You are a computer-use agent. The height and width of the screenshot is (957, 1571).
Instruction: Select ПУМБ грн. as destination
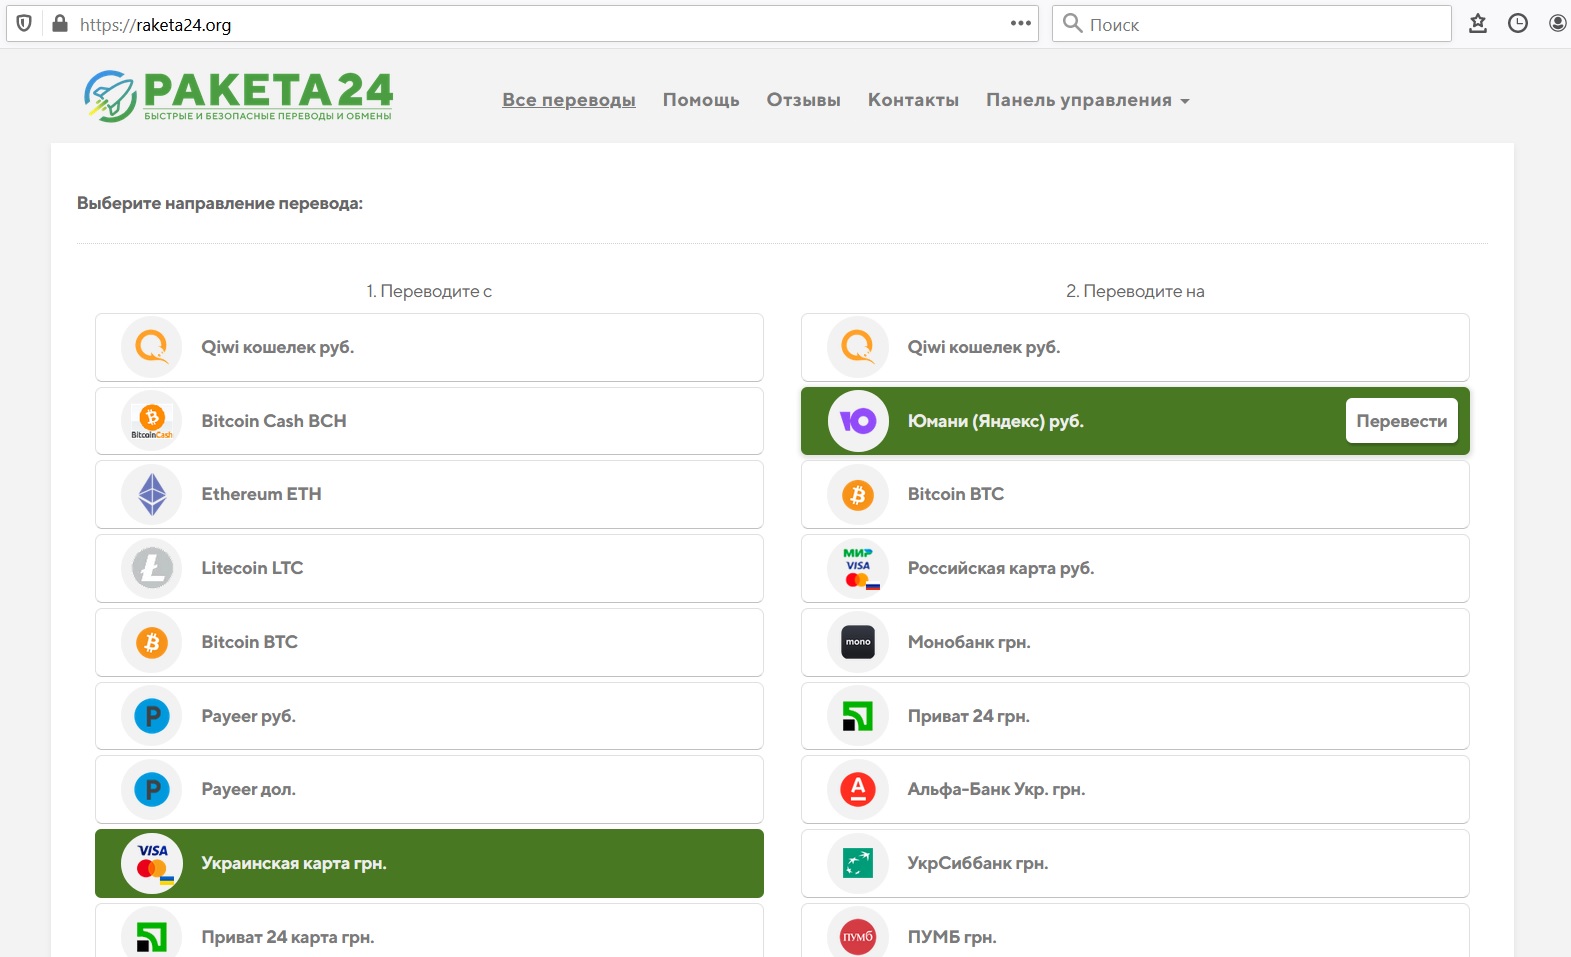pyautogui.click(x=1135, y=931)
